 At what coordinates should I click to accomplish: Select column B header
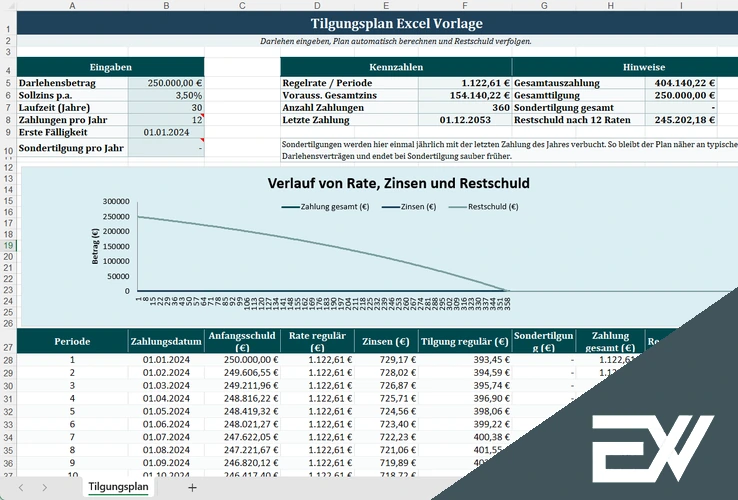pos(166,5)
